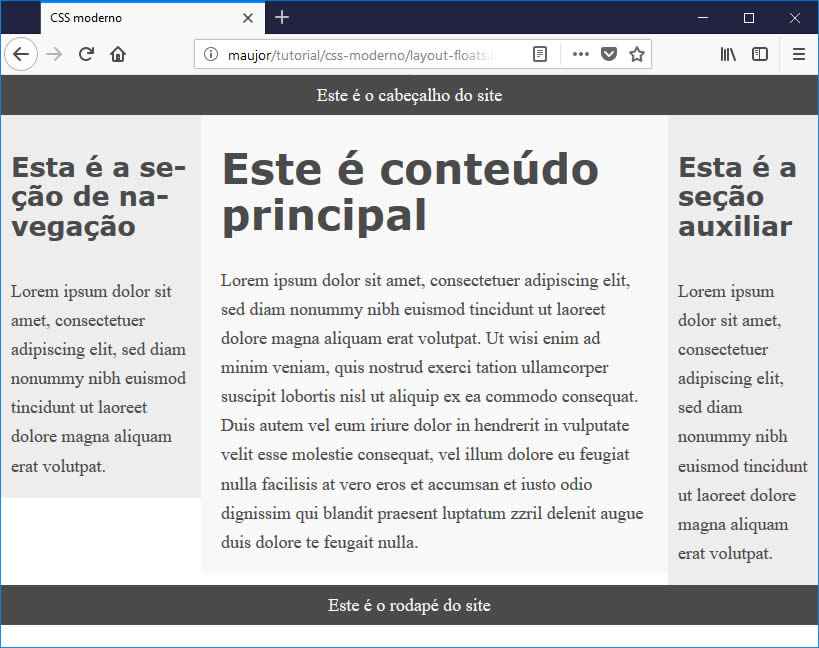Toggle the sidebars panel

760,54
